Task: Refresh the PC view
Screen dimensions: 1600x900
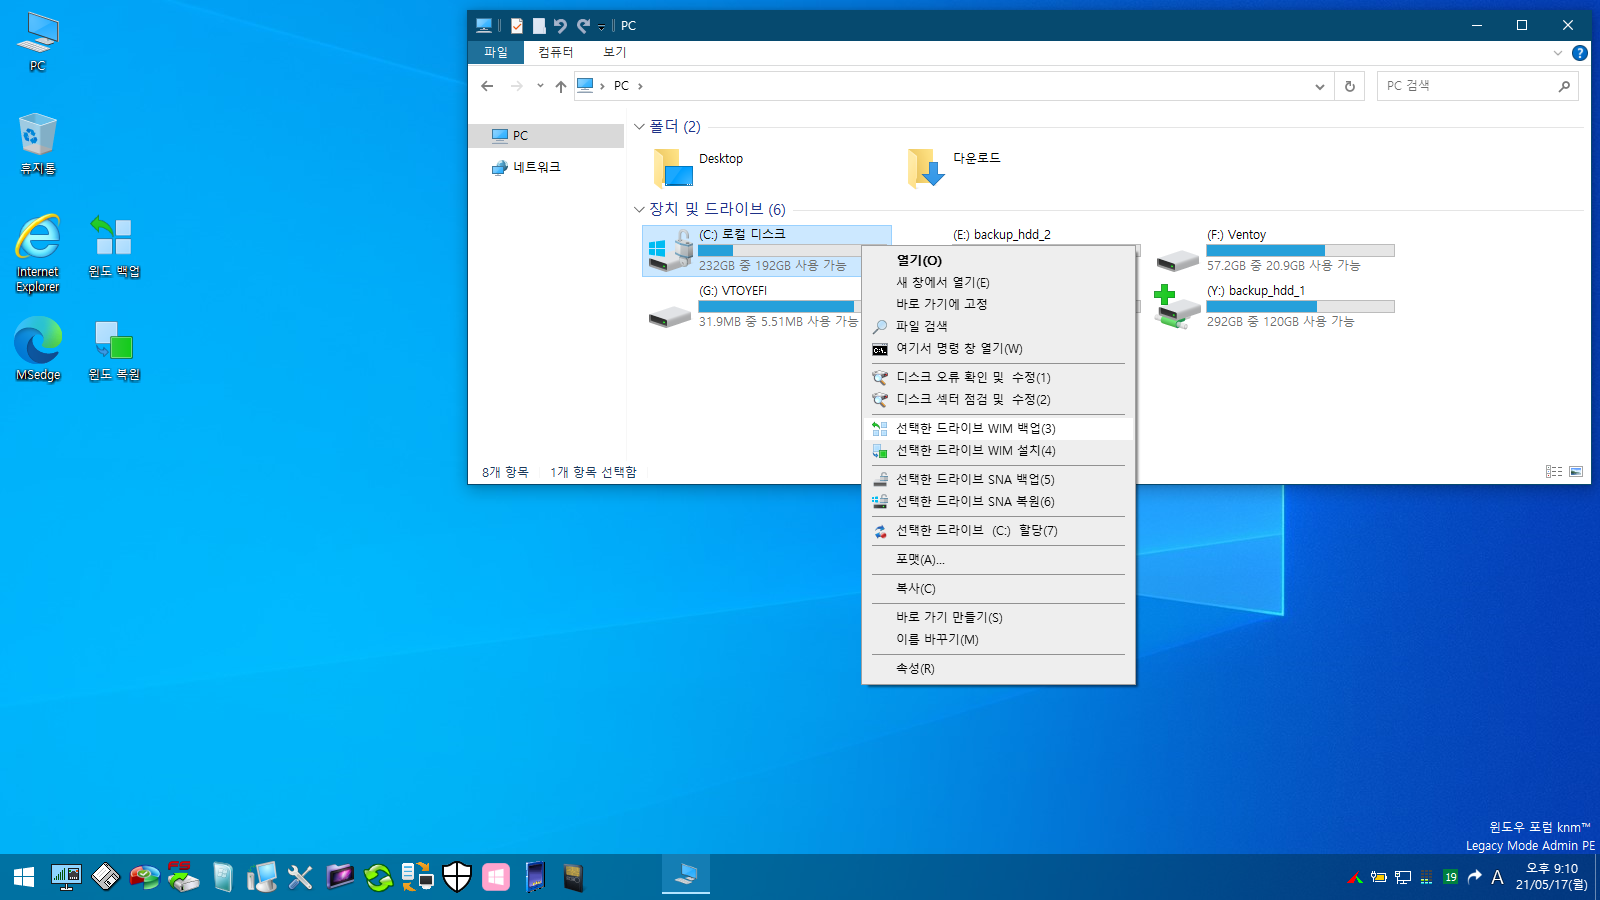Action: [1350, 86]
